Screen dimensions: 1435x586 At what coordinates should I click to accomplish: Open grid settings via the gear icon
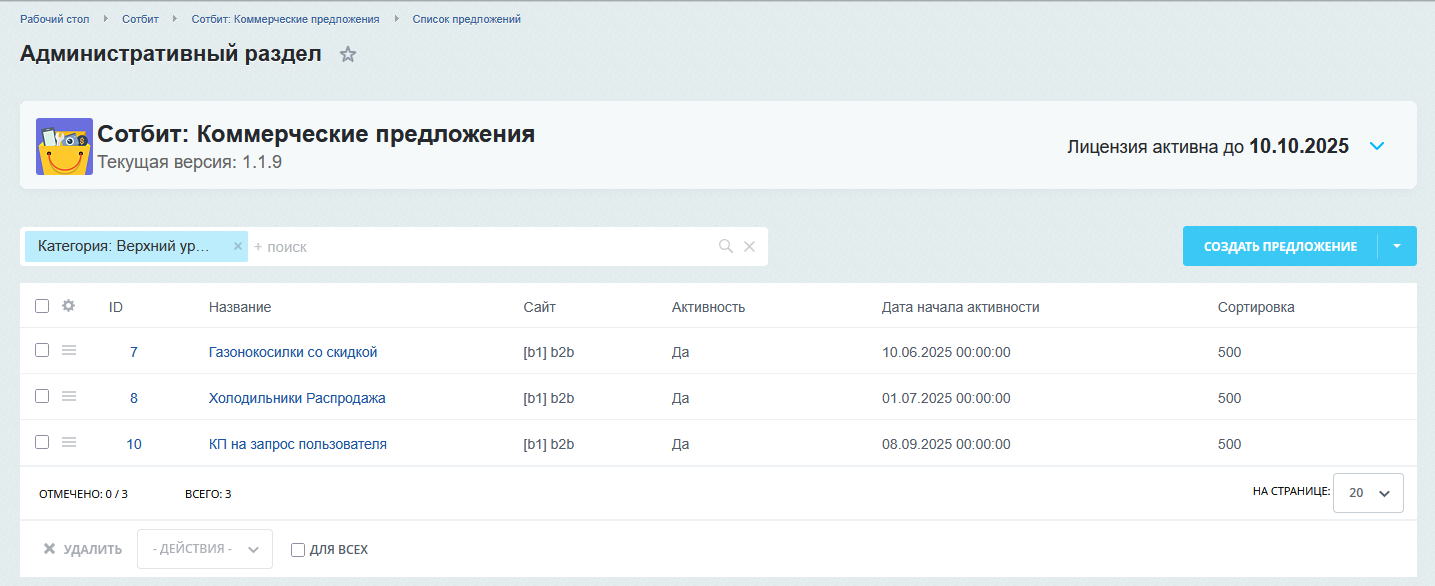(x=67, y=306)
